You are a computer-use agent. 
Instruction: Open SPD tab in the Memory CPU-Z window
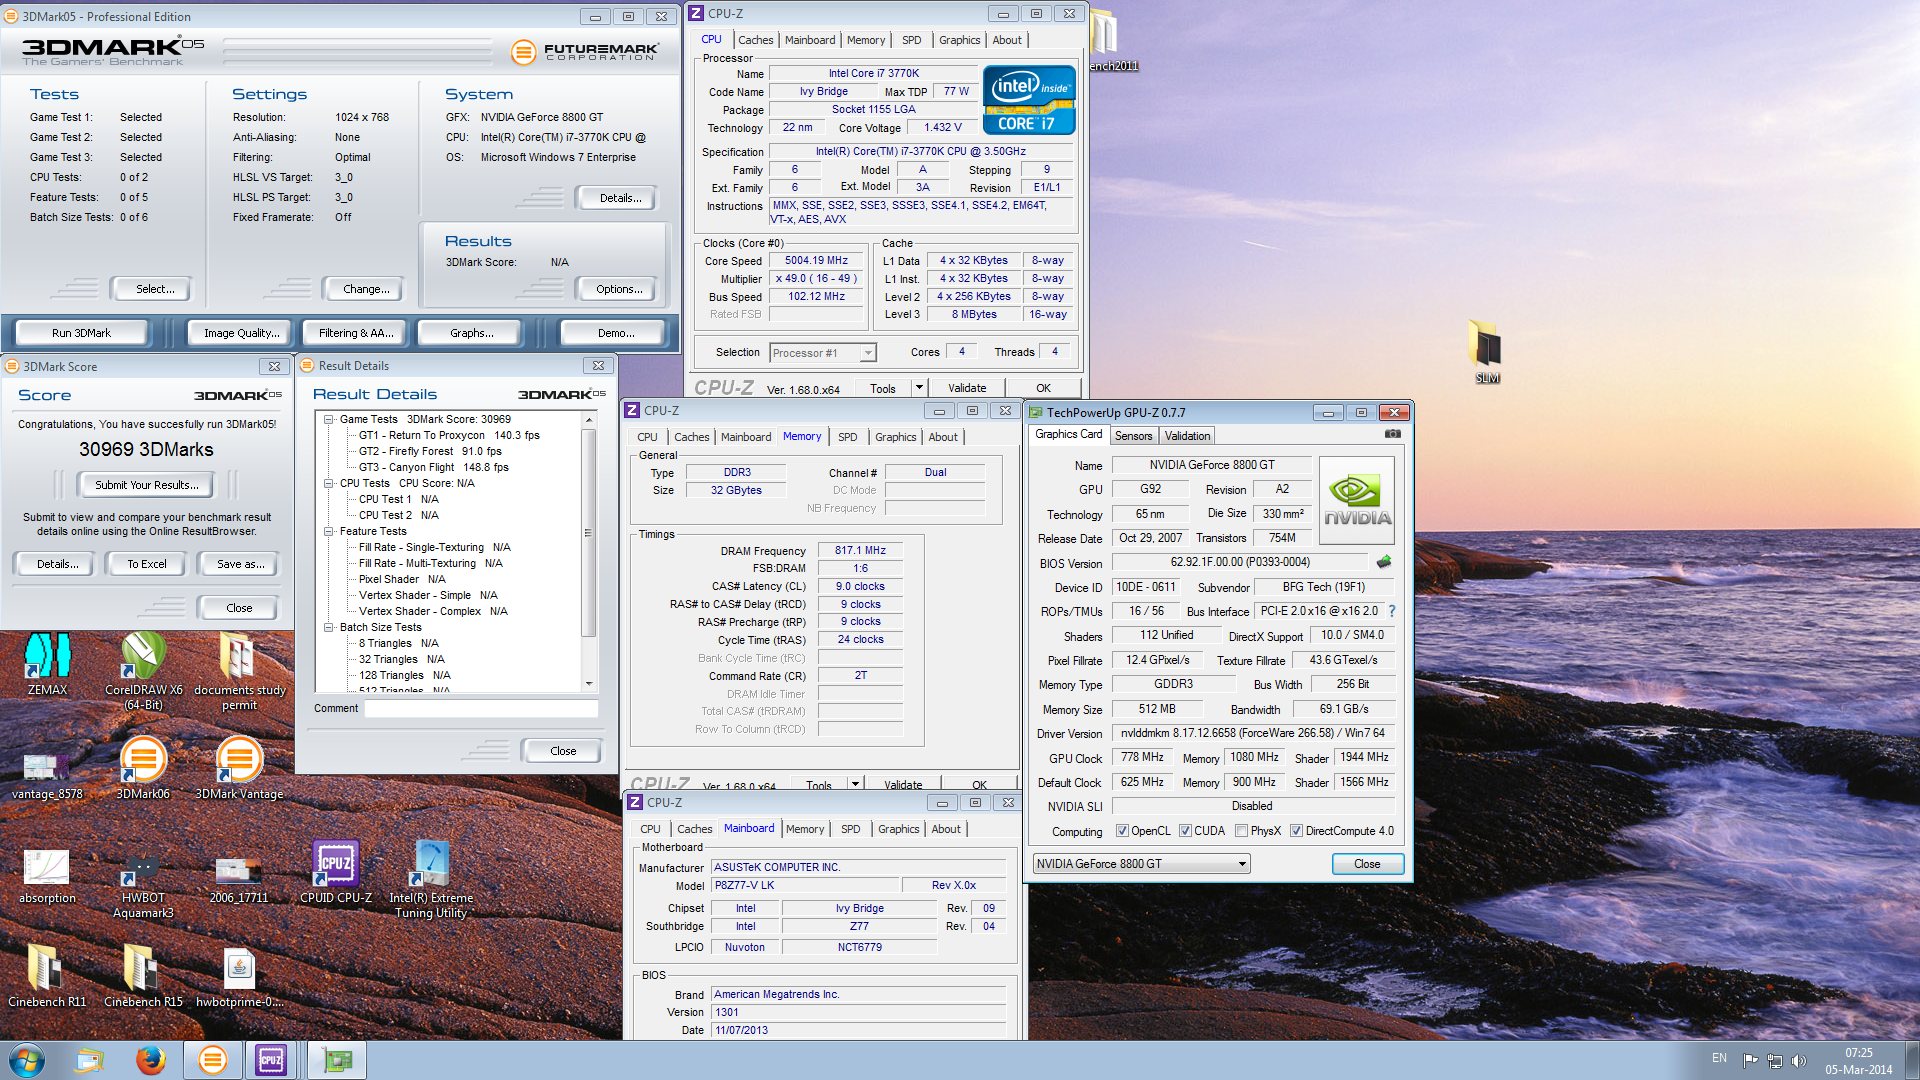[x=847, y=437]
